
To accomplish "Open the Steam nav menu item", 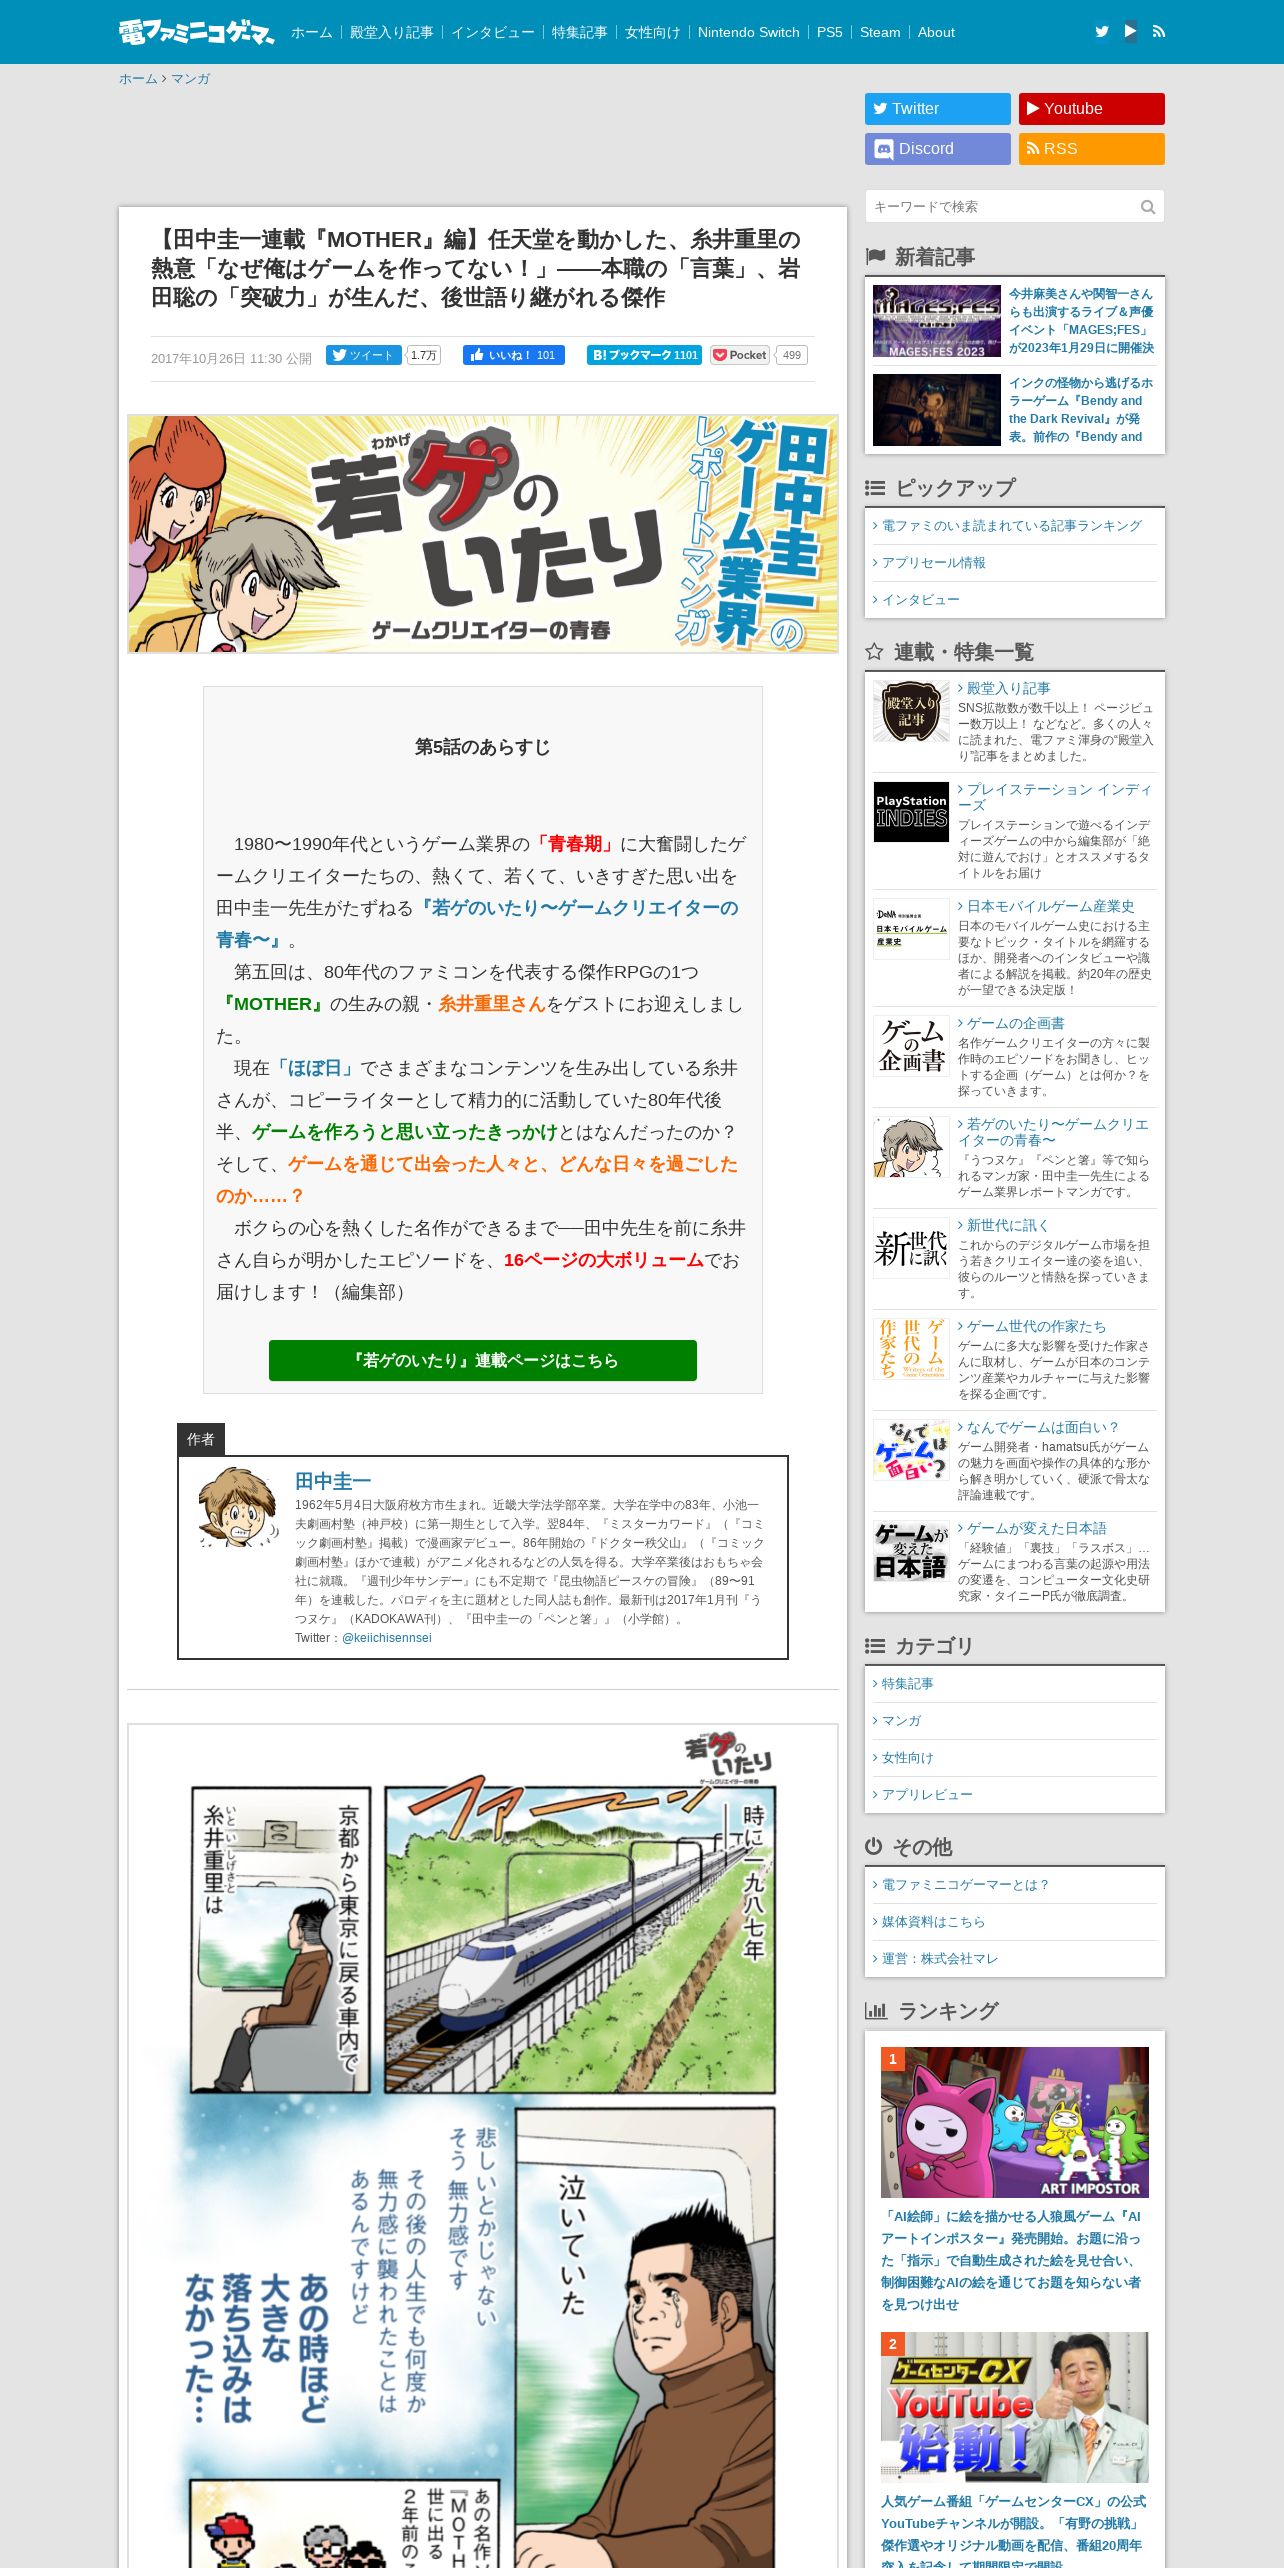I will 880,32.
